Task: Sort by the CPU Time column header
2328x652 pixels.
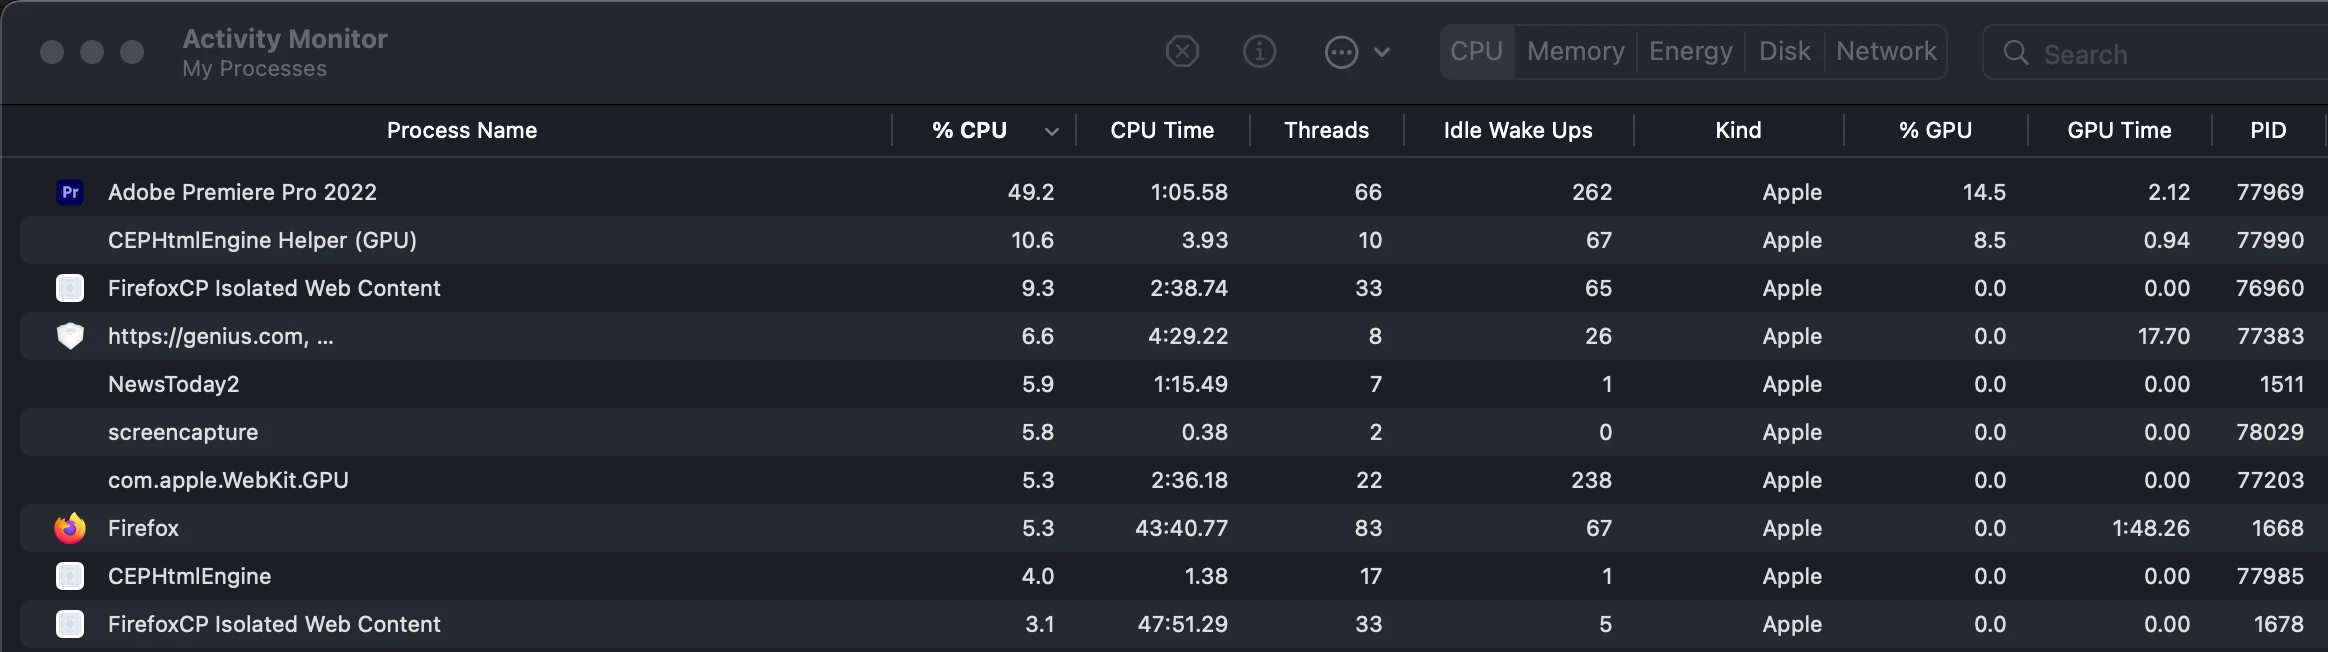Action: tap(1162, 130)
